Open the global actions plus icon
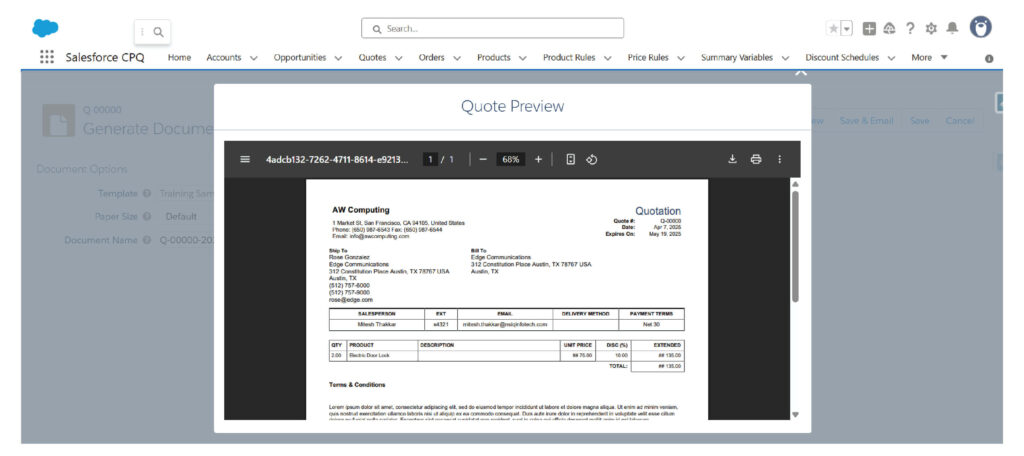Viewport: 1024px width, 456px height. pos(869,29)
